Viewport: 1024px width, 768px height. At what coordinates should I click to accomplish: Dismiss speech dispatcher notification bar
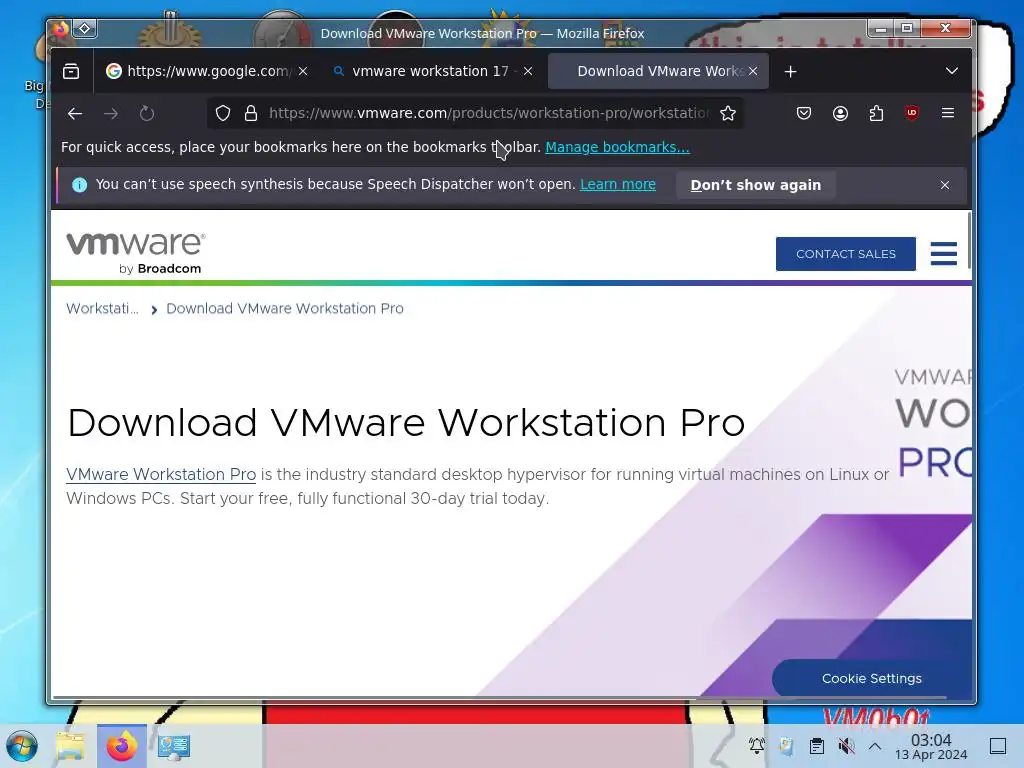coord(944,185)
